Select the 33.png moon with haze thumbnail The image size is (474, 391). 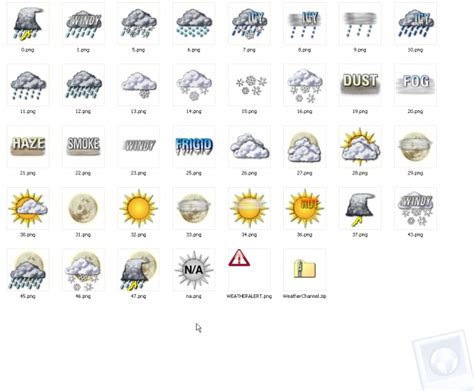[194, 208]
